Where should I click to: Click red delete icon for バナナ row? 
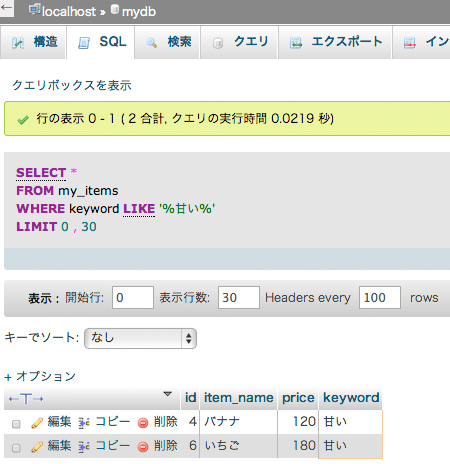143,423
